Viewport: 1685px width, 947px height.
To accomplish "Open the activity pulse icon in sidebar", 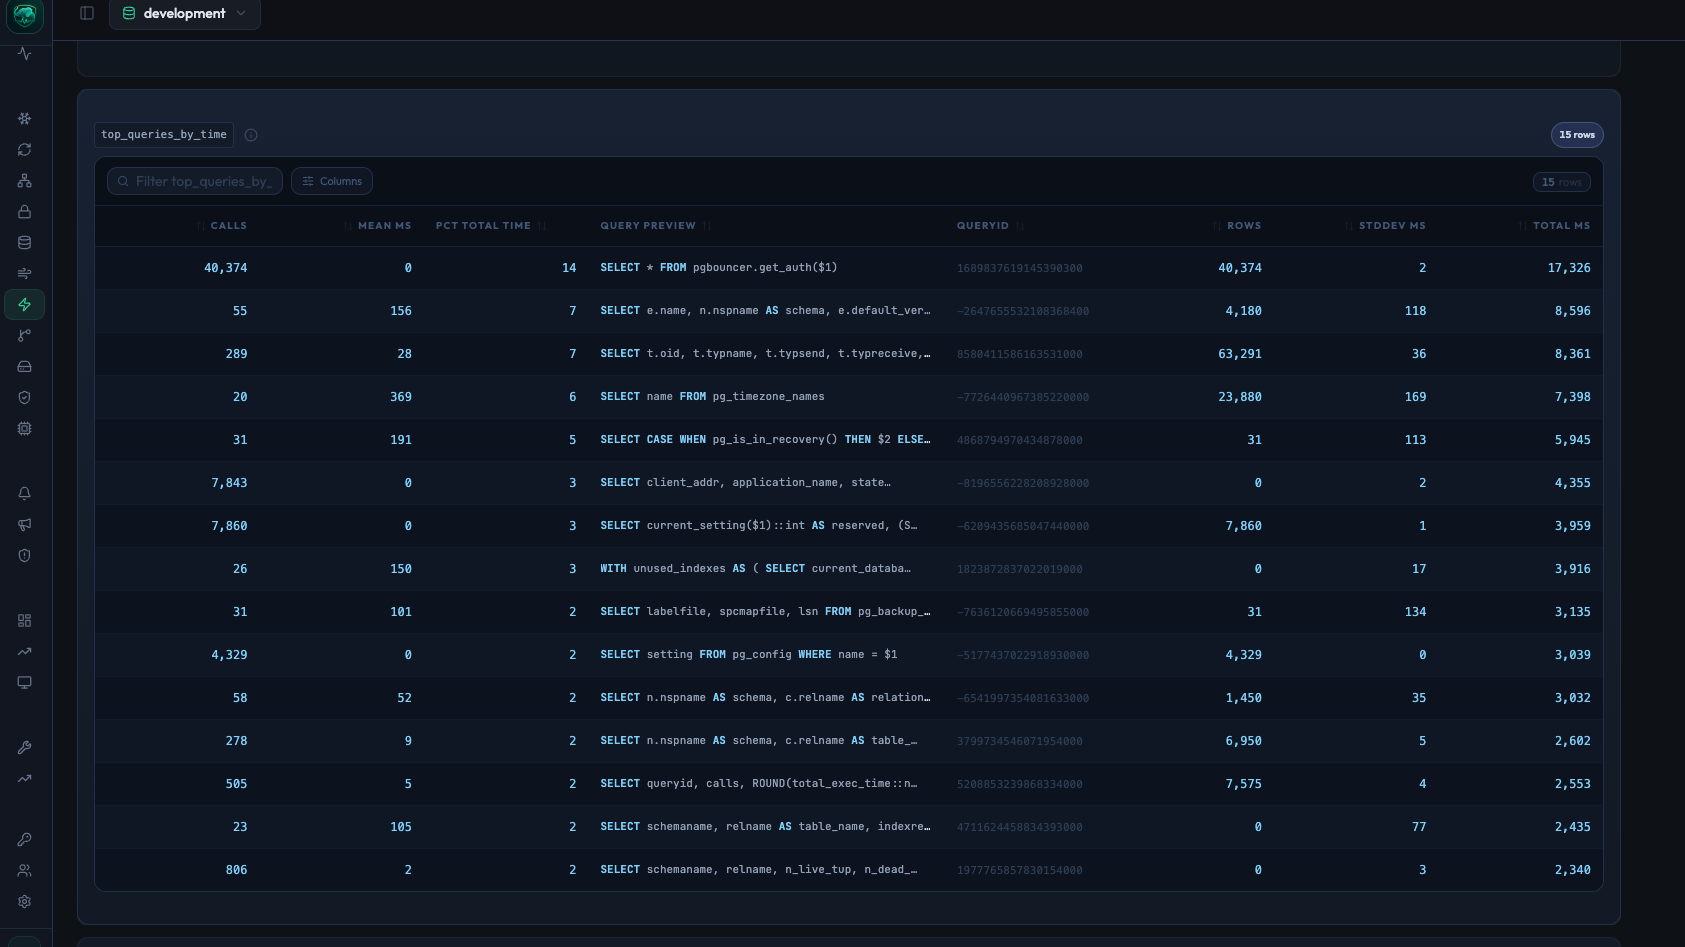I will pyautogui.click(x=25, y=54).
